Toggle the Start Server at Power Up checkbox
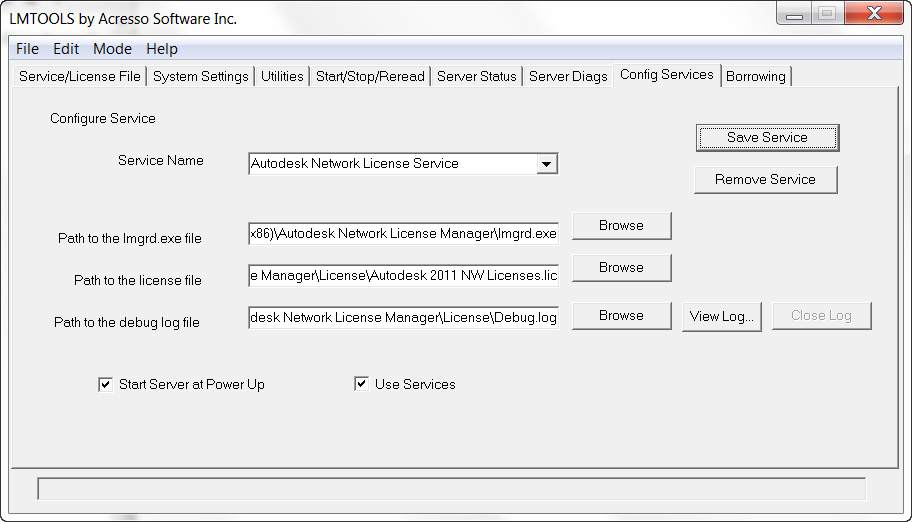The height and width of the screenshot is (522, 912). tap(106, 384)
